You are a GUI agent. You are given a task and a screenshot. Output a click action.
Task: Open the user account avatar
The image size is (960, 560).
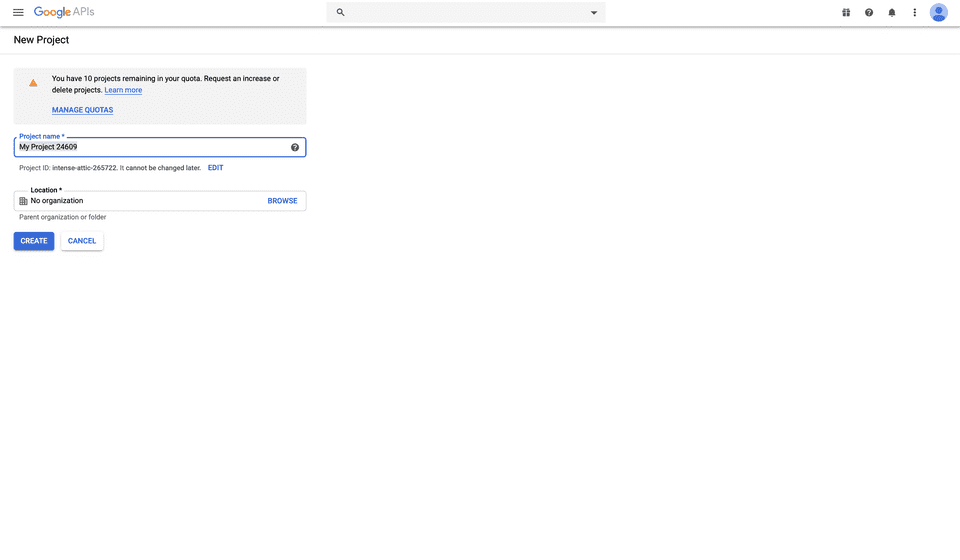[939, 12]
